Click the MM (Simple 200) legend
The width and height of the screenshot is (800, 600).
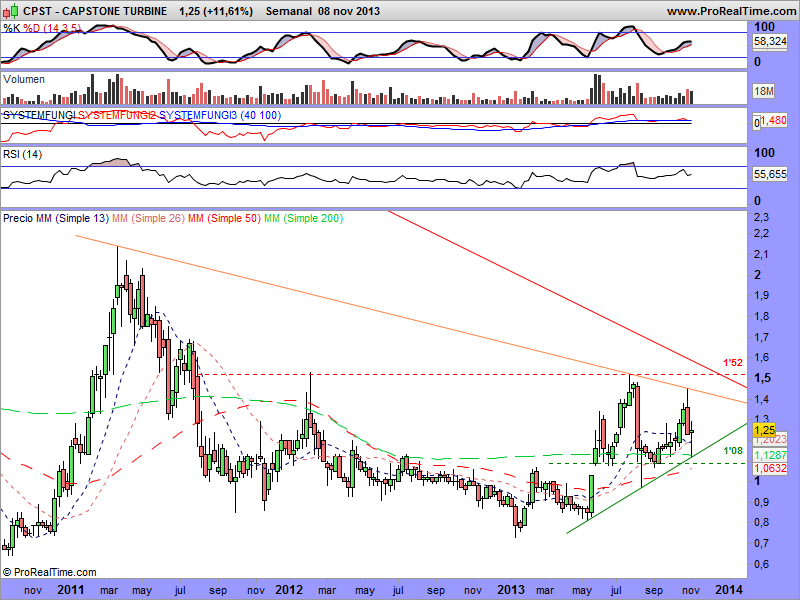tap(303, 218)
